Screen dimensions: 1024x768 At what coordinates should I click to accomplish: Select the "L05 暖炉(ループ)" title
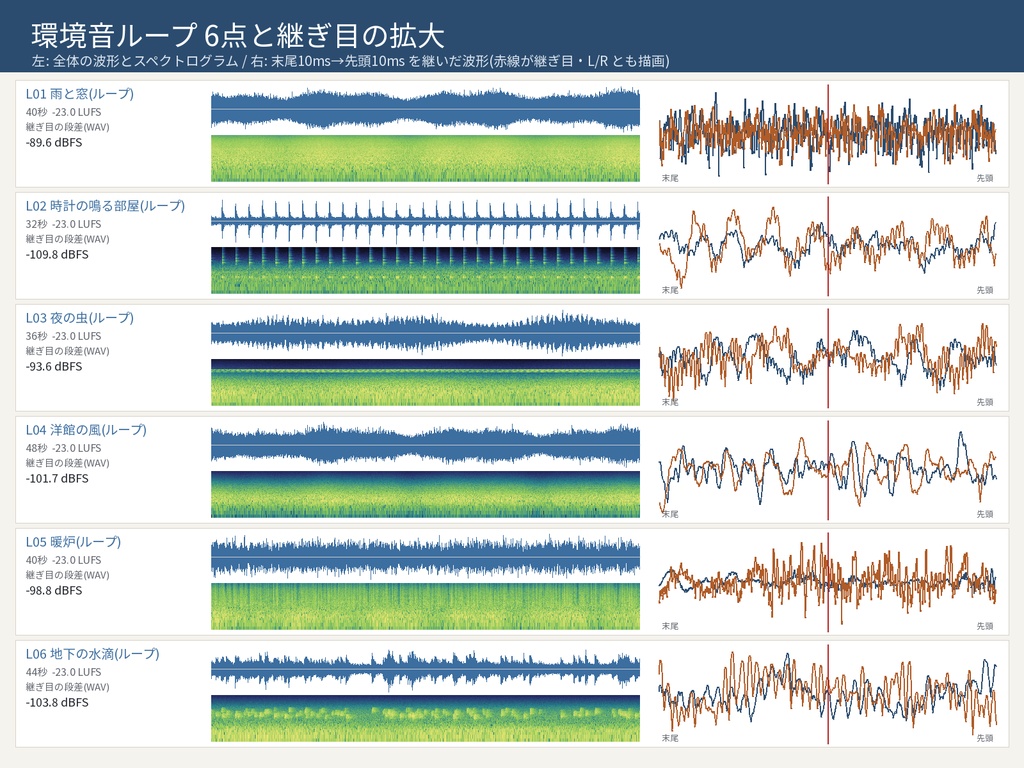pyautogui.click(x=73, y=542)
